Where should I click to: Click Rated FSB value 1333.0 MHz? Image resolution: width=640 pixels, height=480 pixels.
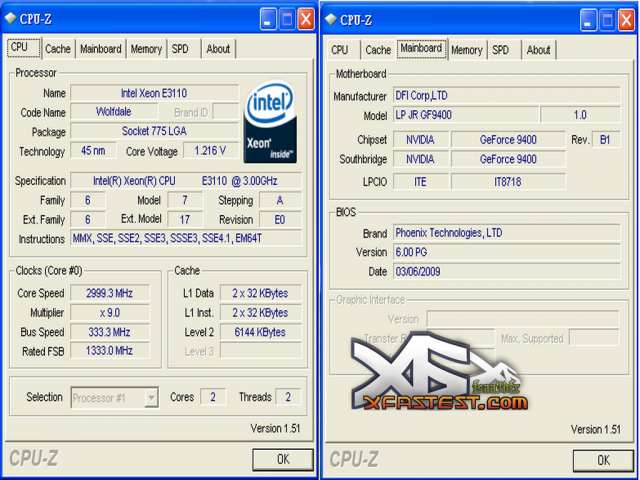pyautogui.click(x=110, y=351)
